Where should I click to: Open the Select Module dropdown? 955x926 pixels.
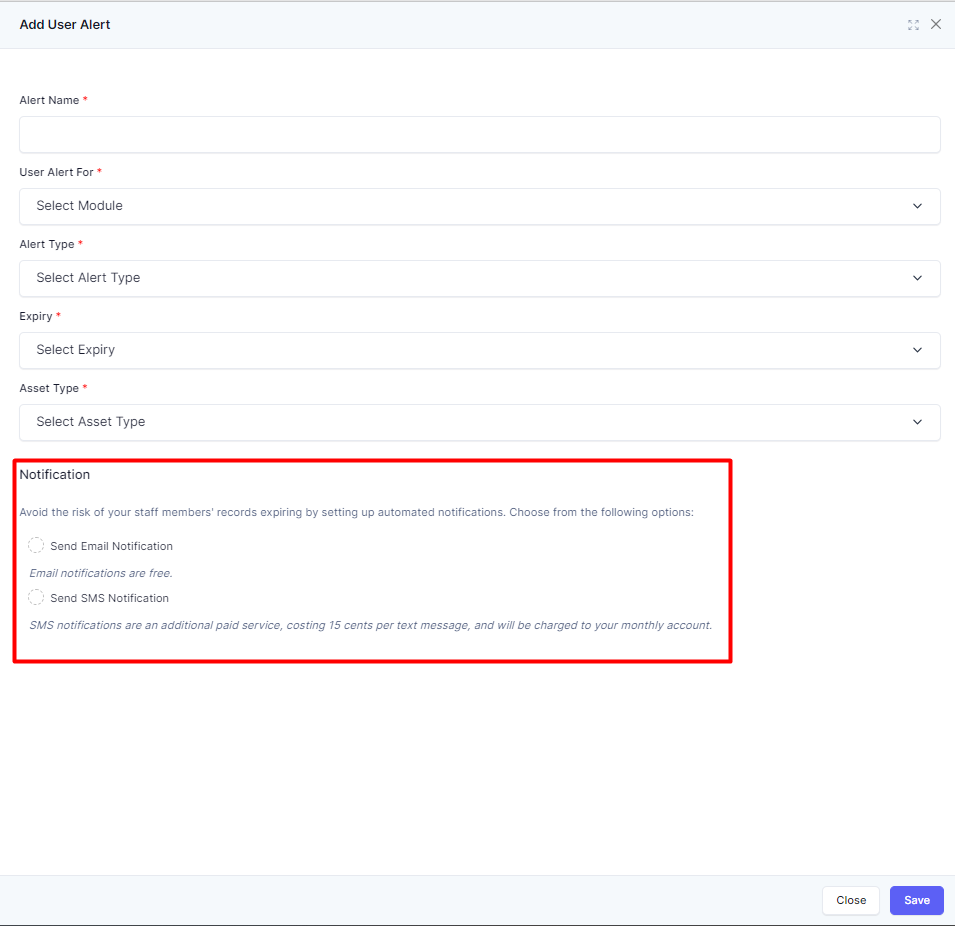point(480,207)
